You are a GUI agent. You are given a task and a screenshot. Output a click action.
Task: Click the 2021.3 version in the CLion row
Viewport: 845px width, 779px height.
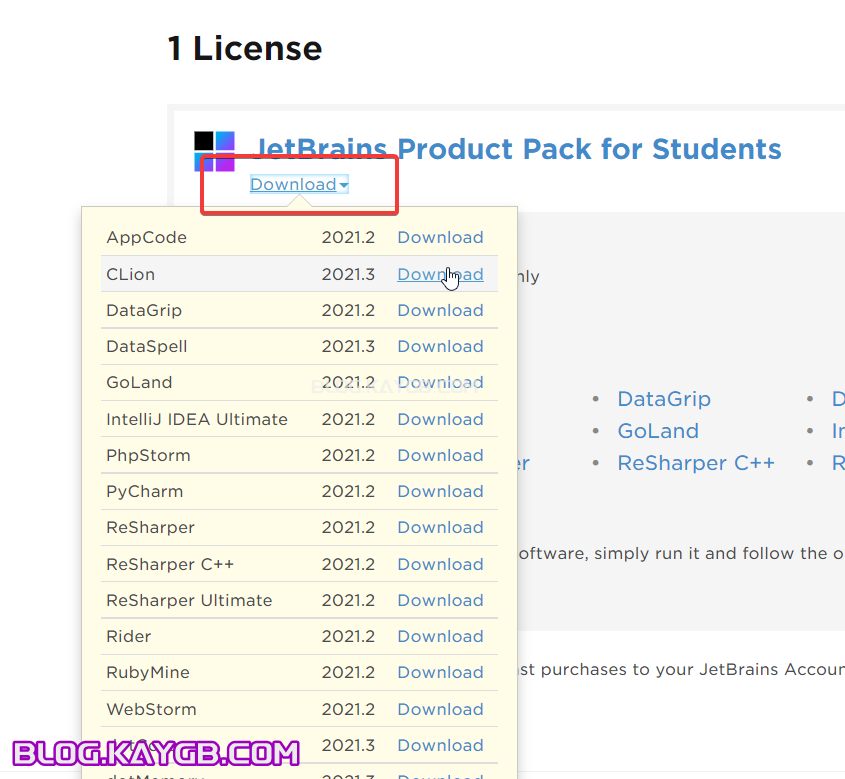click(x=348, y=274)
